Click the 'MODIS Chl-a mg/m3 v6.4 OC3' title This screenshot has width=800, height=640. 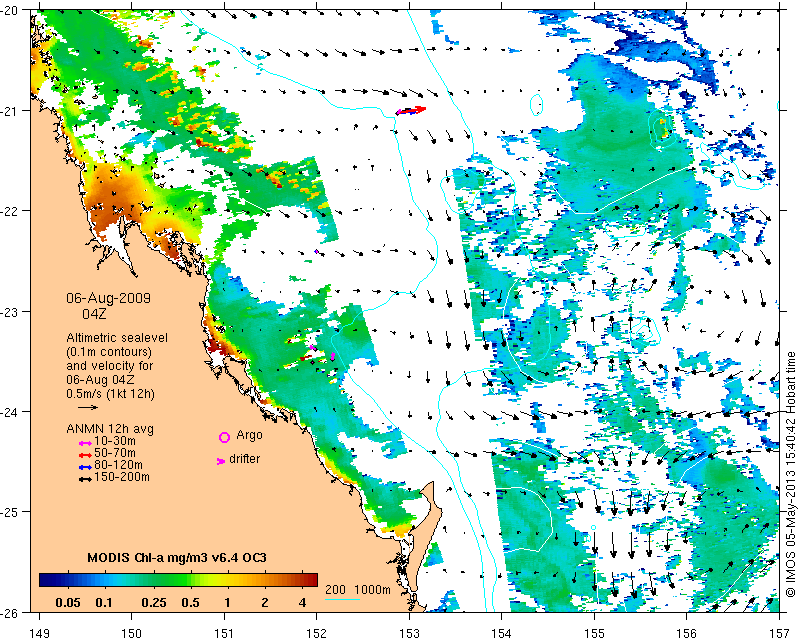tap(177, 557)
